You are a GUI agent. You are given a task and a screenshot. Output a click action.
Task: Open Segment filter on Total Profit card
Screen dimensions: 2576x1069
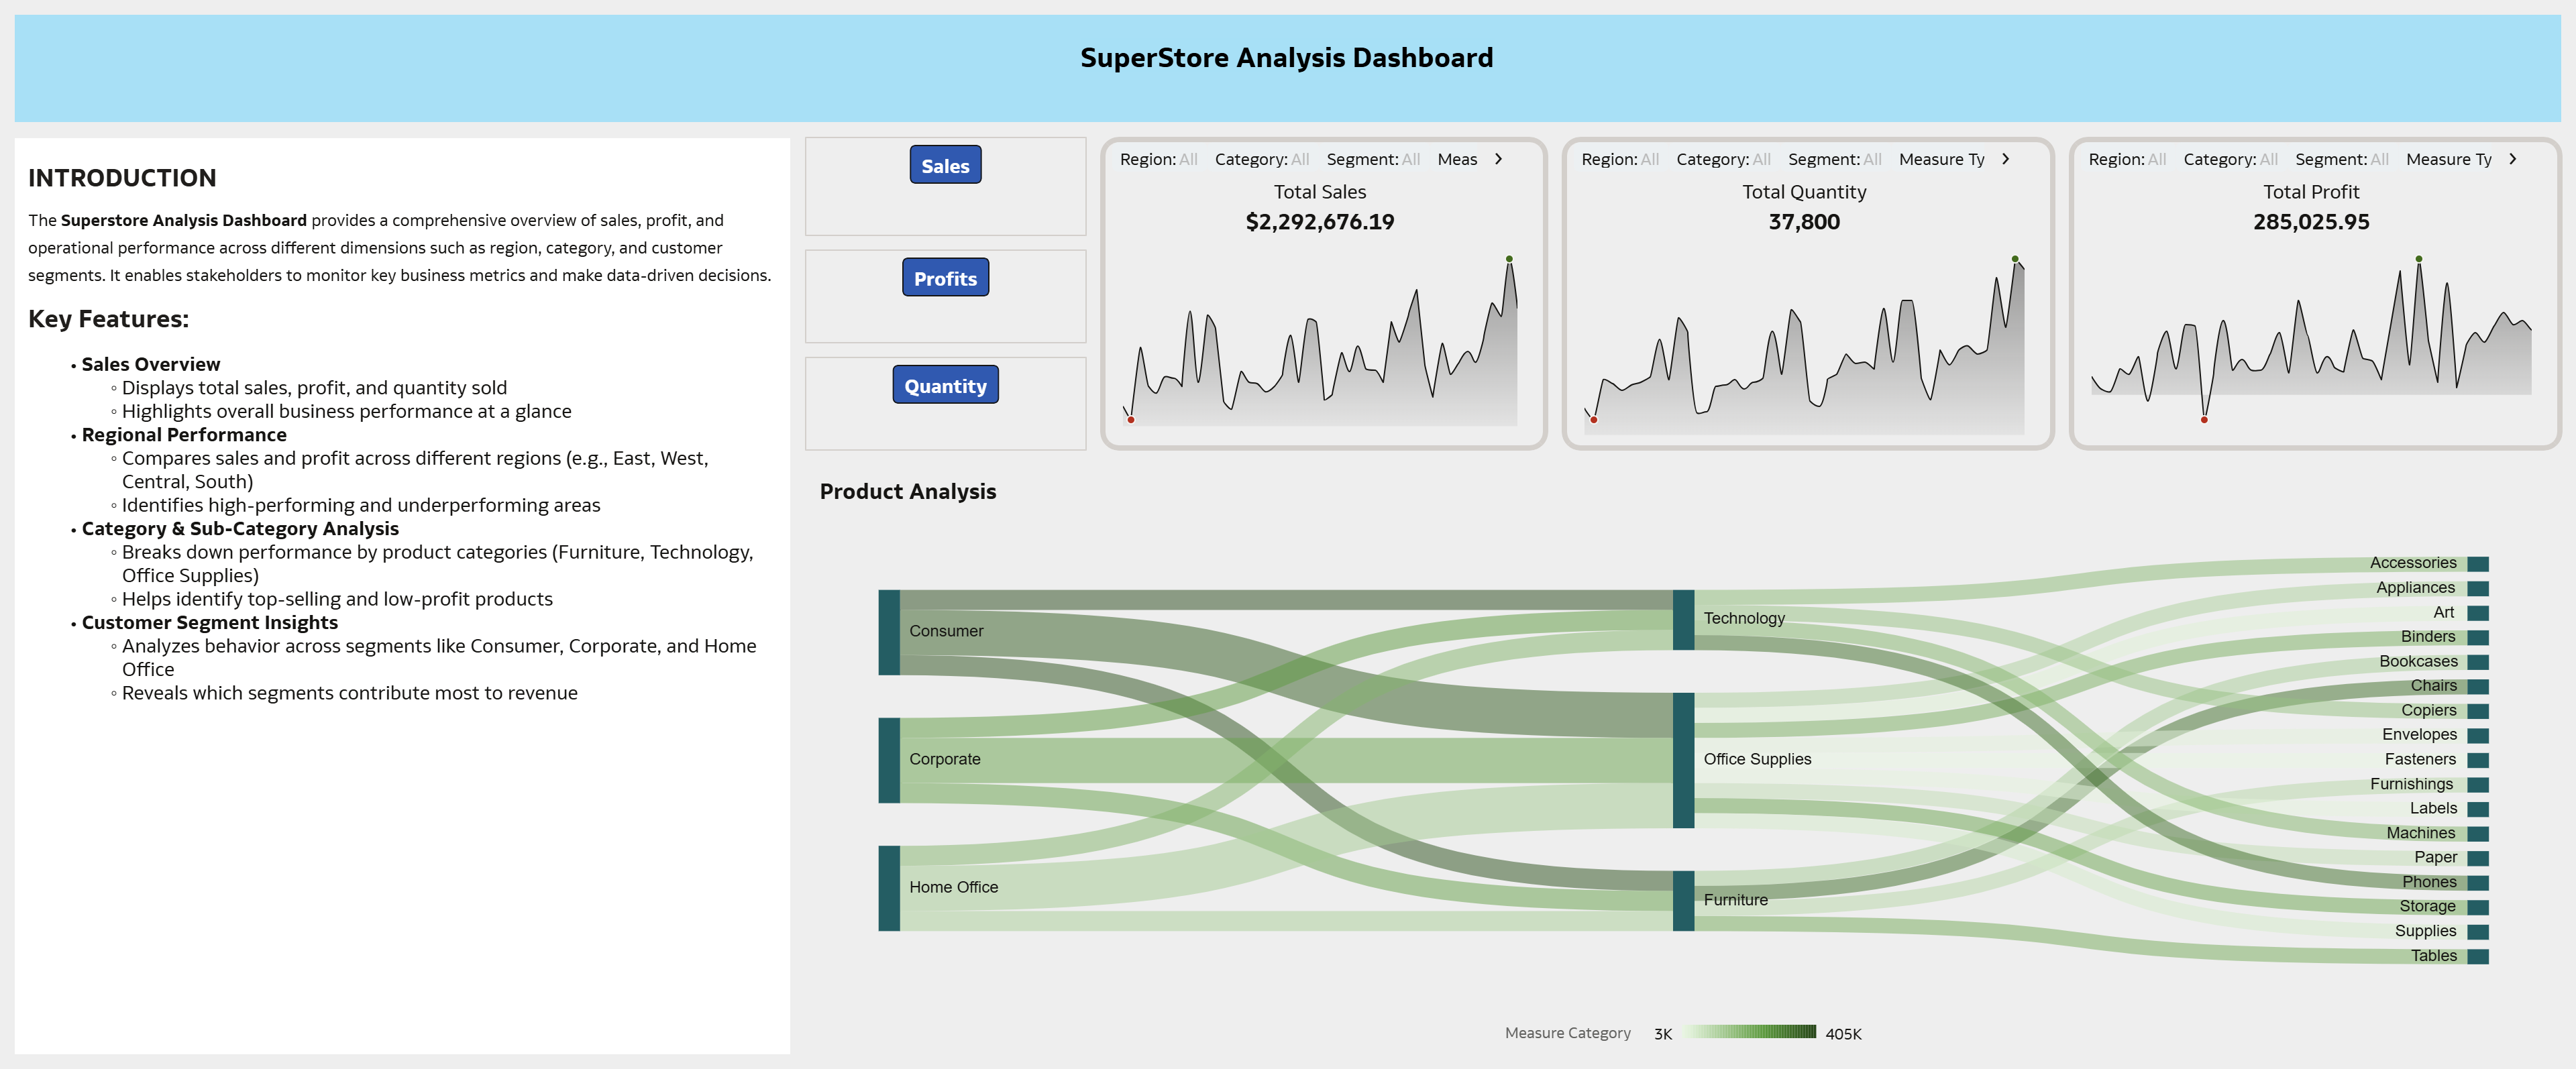pyautogui.click(x=2341, y=159)
